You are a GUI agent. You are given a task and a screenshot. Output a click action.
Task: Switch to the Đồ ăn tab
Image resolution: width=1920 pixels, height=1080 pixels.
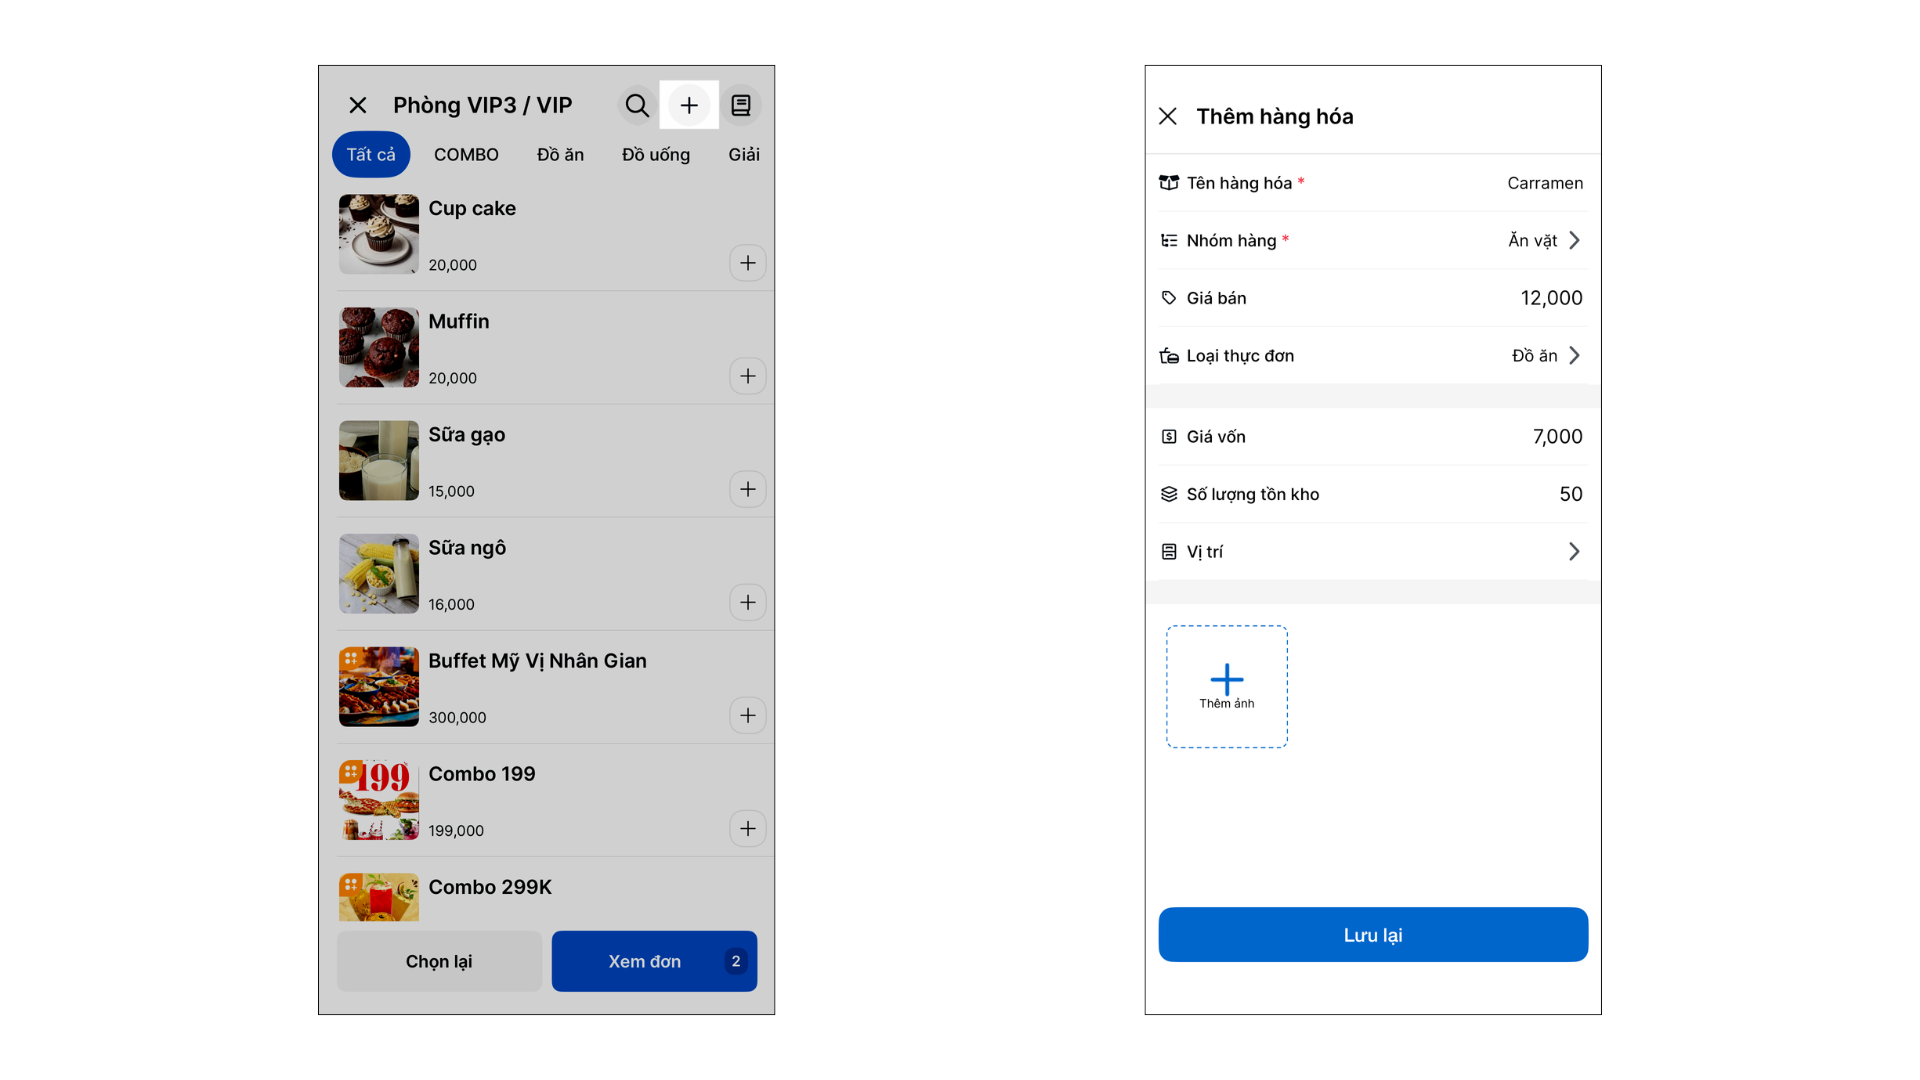pyautogui.click(x=560, y=155)
